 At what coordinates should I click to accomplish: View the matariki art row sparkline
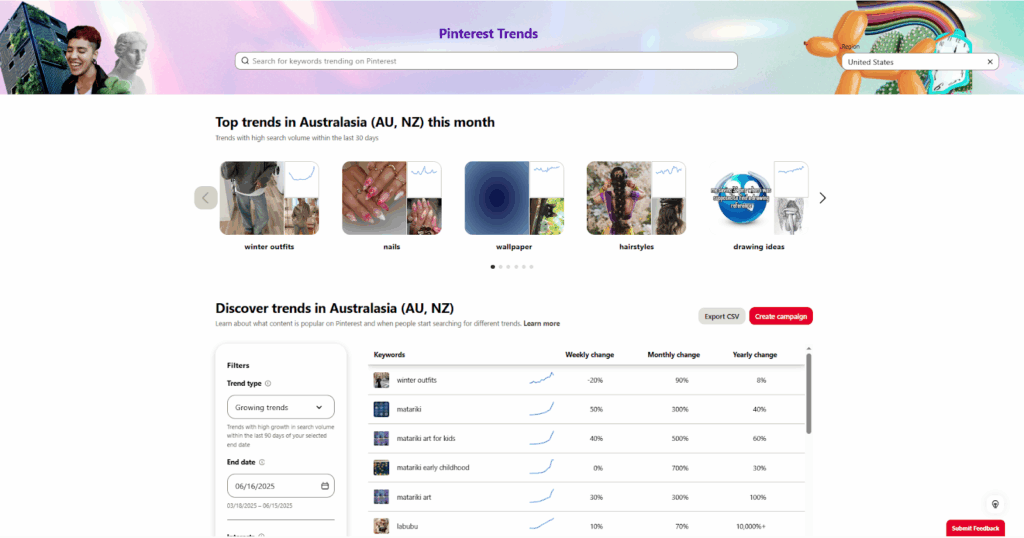click(x=541, y=496)
